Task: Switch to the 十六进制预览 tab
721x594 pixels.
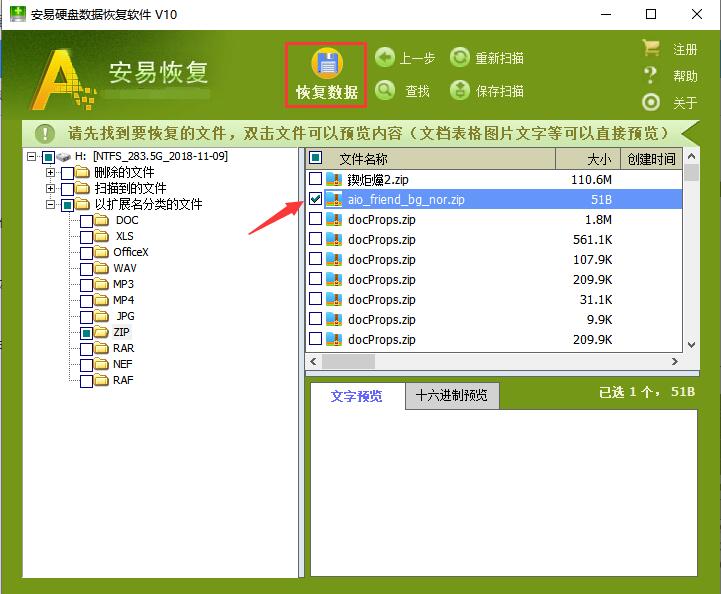Action: coord(452,395)
